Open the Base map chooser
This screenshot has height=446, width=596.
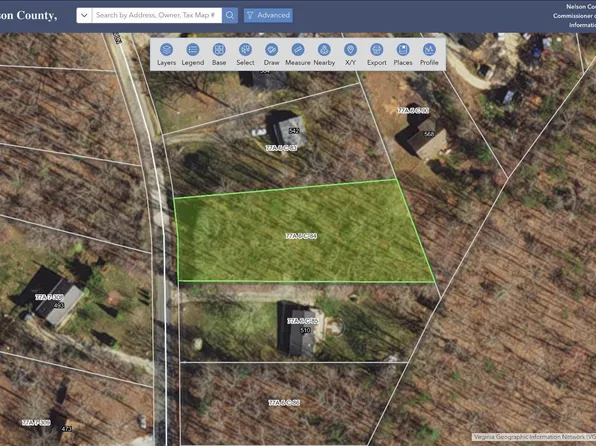point(219,55)
